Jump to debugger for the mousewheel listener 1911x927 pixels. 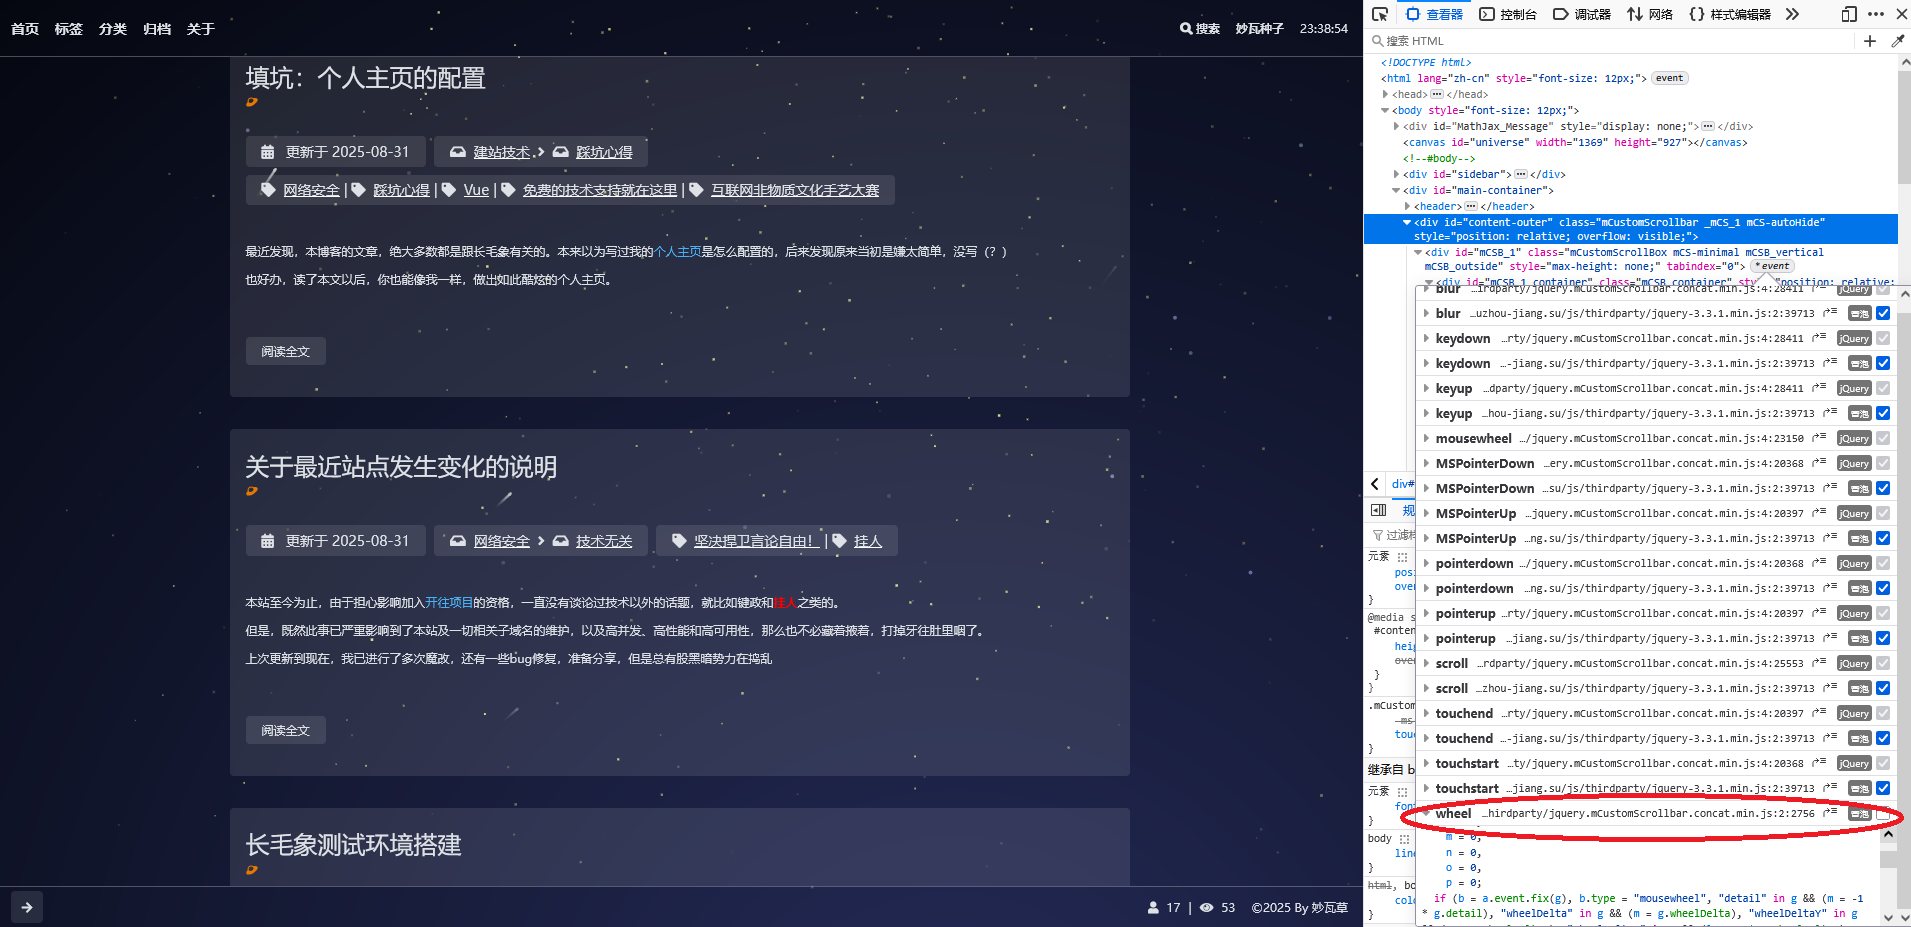pos(1829,438)
